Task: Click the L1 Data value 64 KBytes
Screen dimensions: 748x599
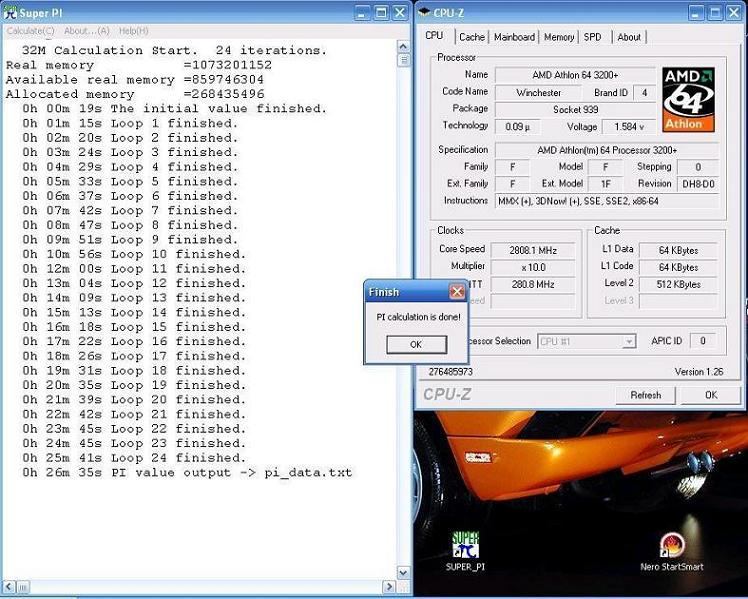Action: pos(678,250)
